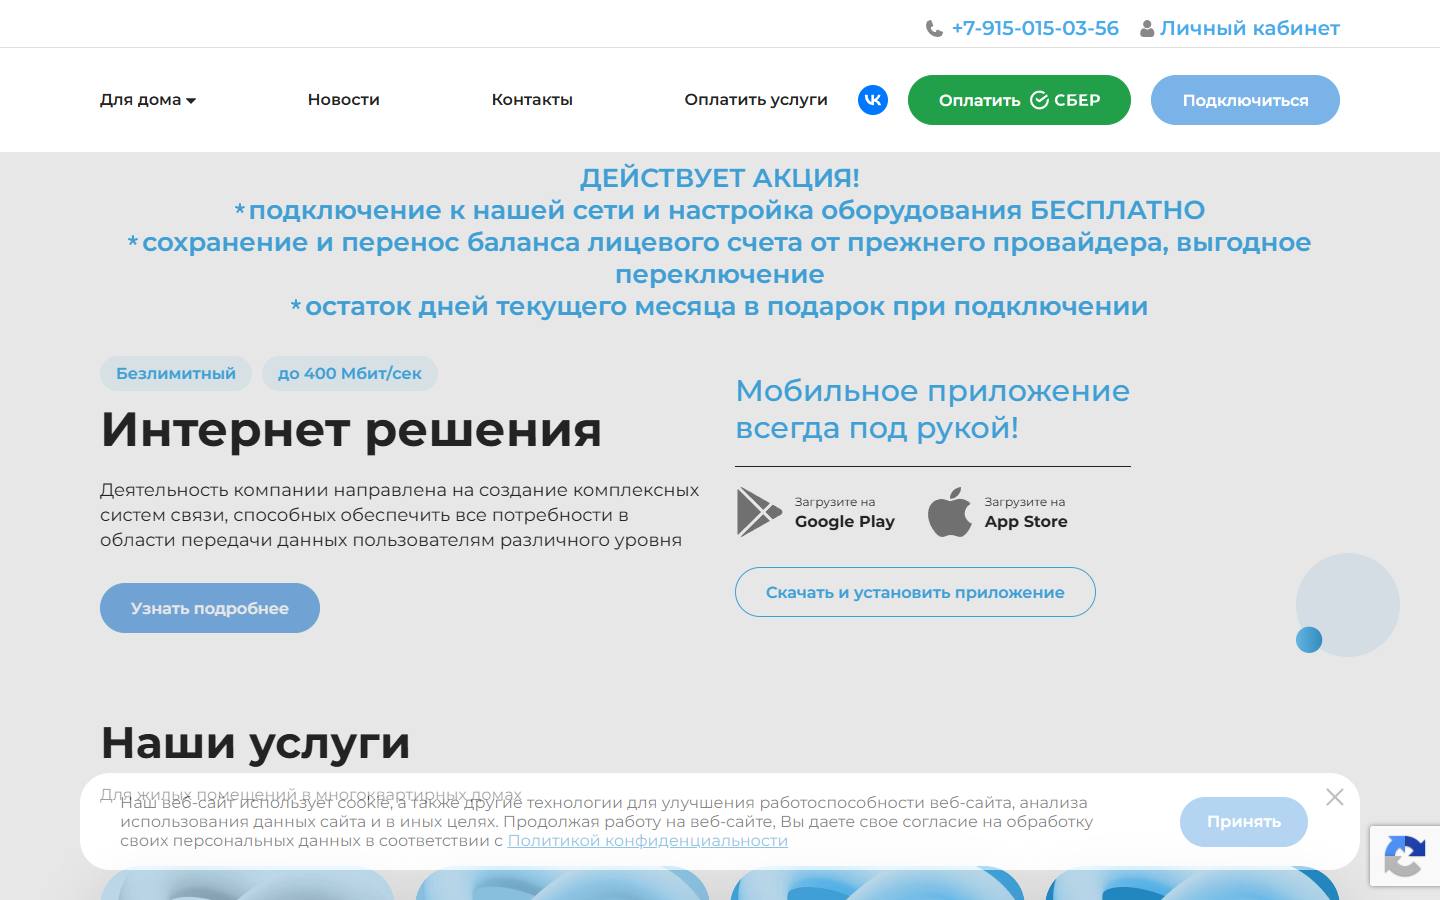Close the cookie notice with the X
Image resolution: width=1440 pixels, height=900 pixels.
coord(1334,797)
